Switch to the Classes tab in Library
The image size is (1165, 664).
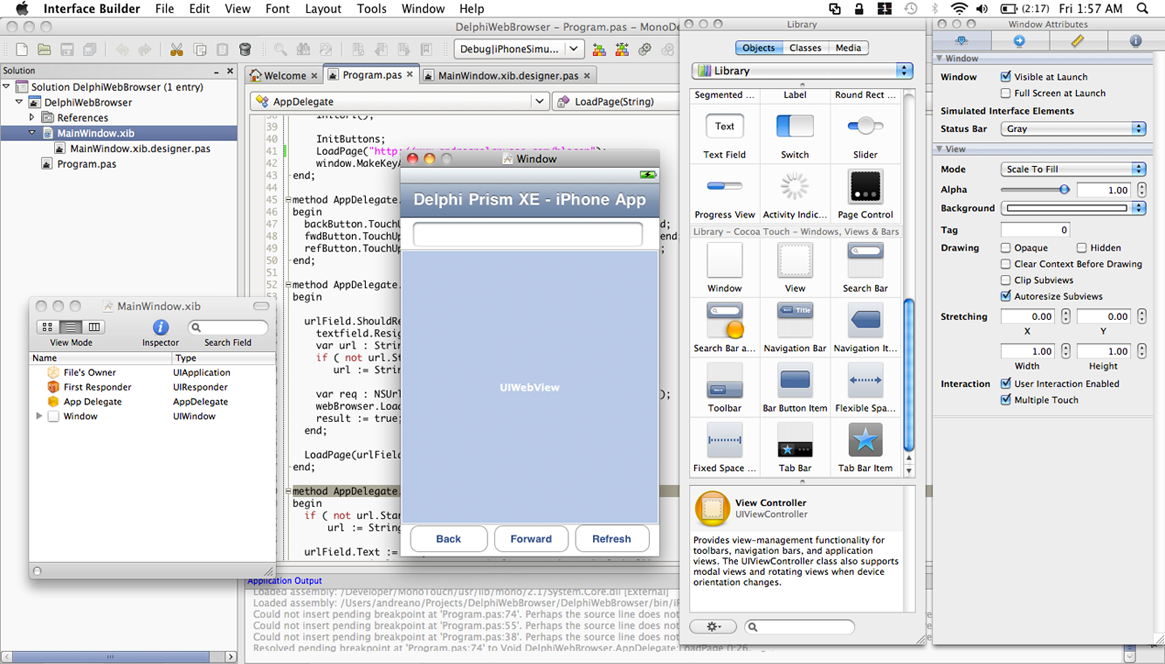tap(805, 48)
